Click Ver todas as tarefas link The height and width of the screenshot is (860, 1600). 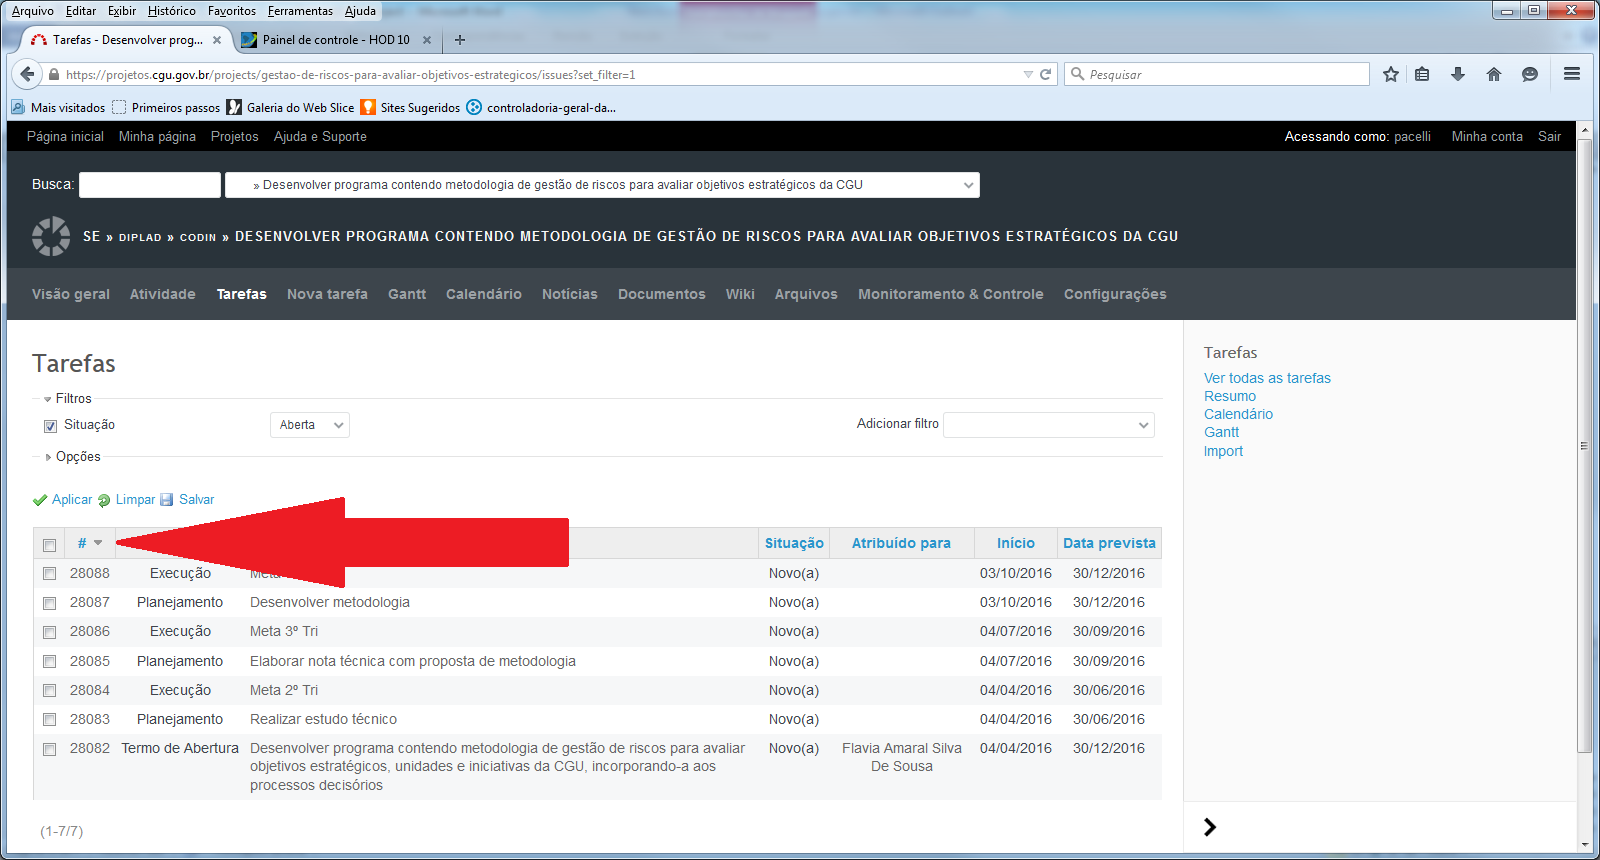pyautogui.click(x=1267, y=378)
